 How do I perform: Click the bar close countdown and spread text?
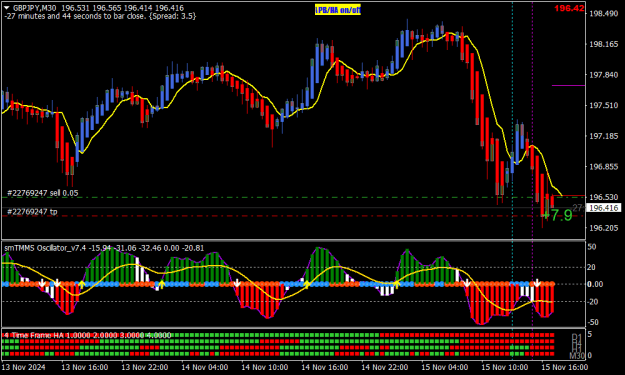click(100, 16)
